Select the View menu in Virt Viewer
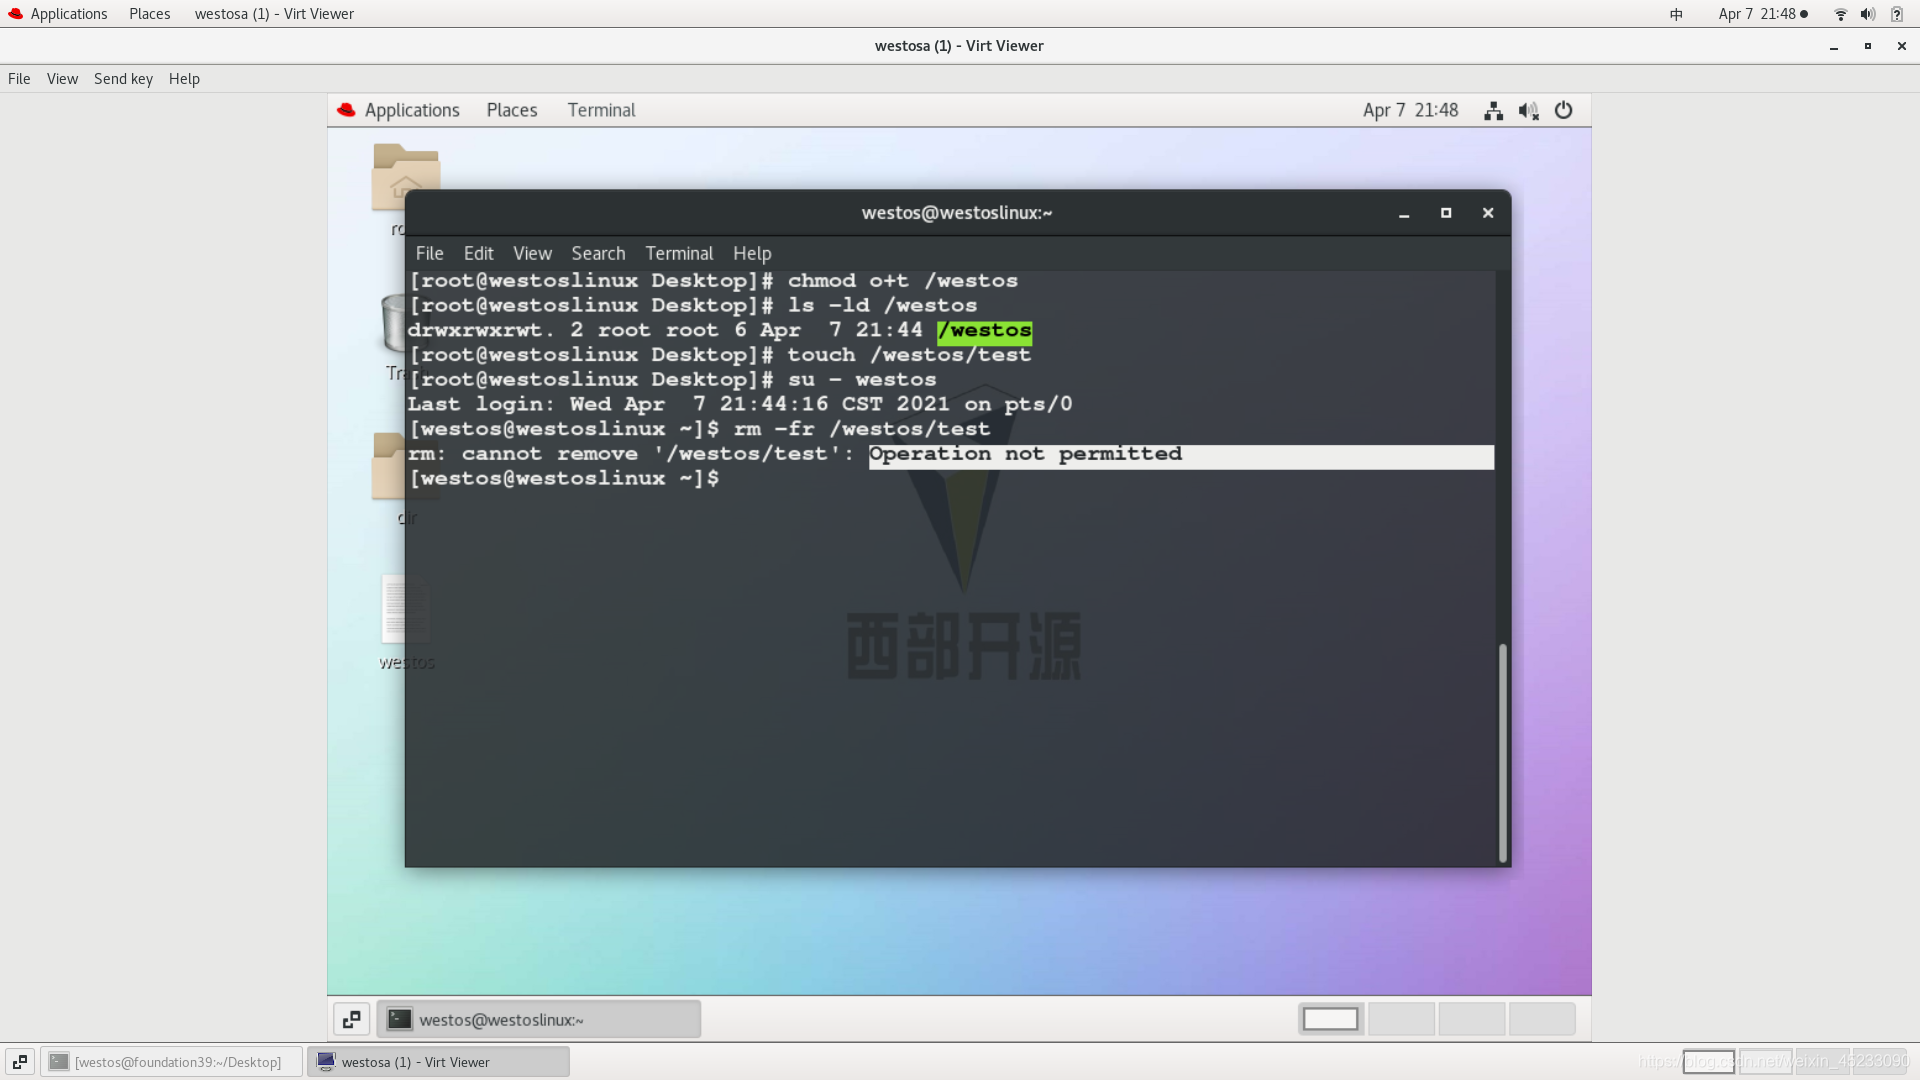1920x1080 pixels. tap(62, 78)
